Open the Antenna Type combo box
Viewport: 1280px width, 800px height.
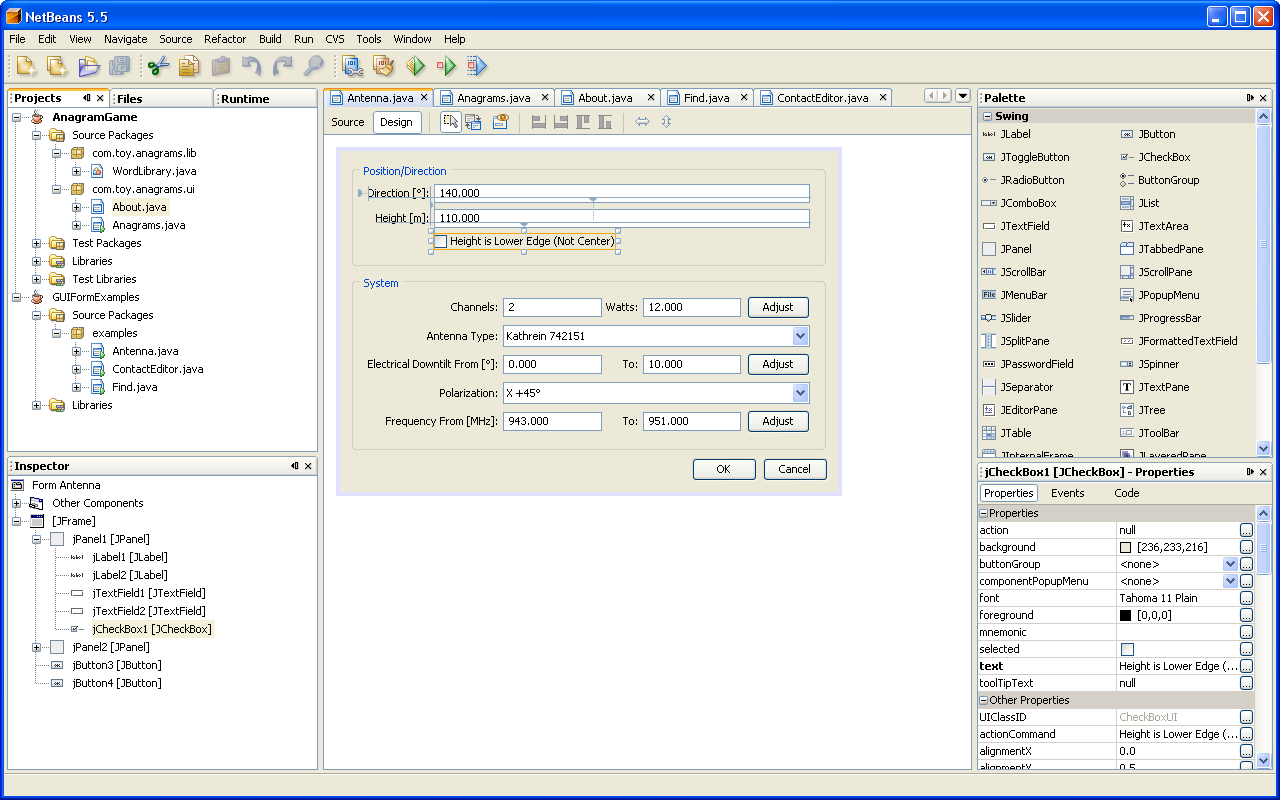[x=799, y=336]
